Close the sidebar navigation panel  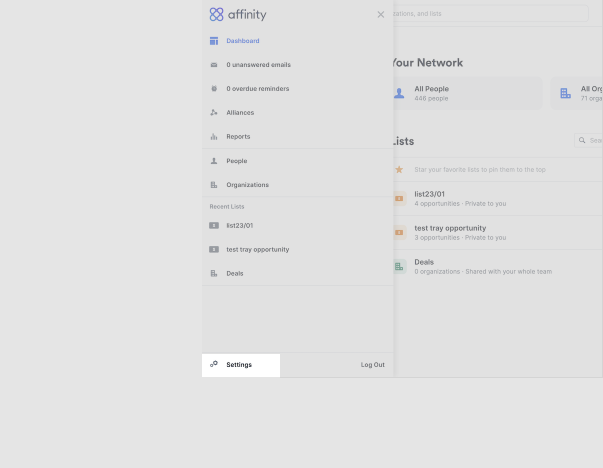point(381,15)
